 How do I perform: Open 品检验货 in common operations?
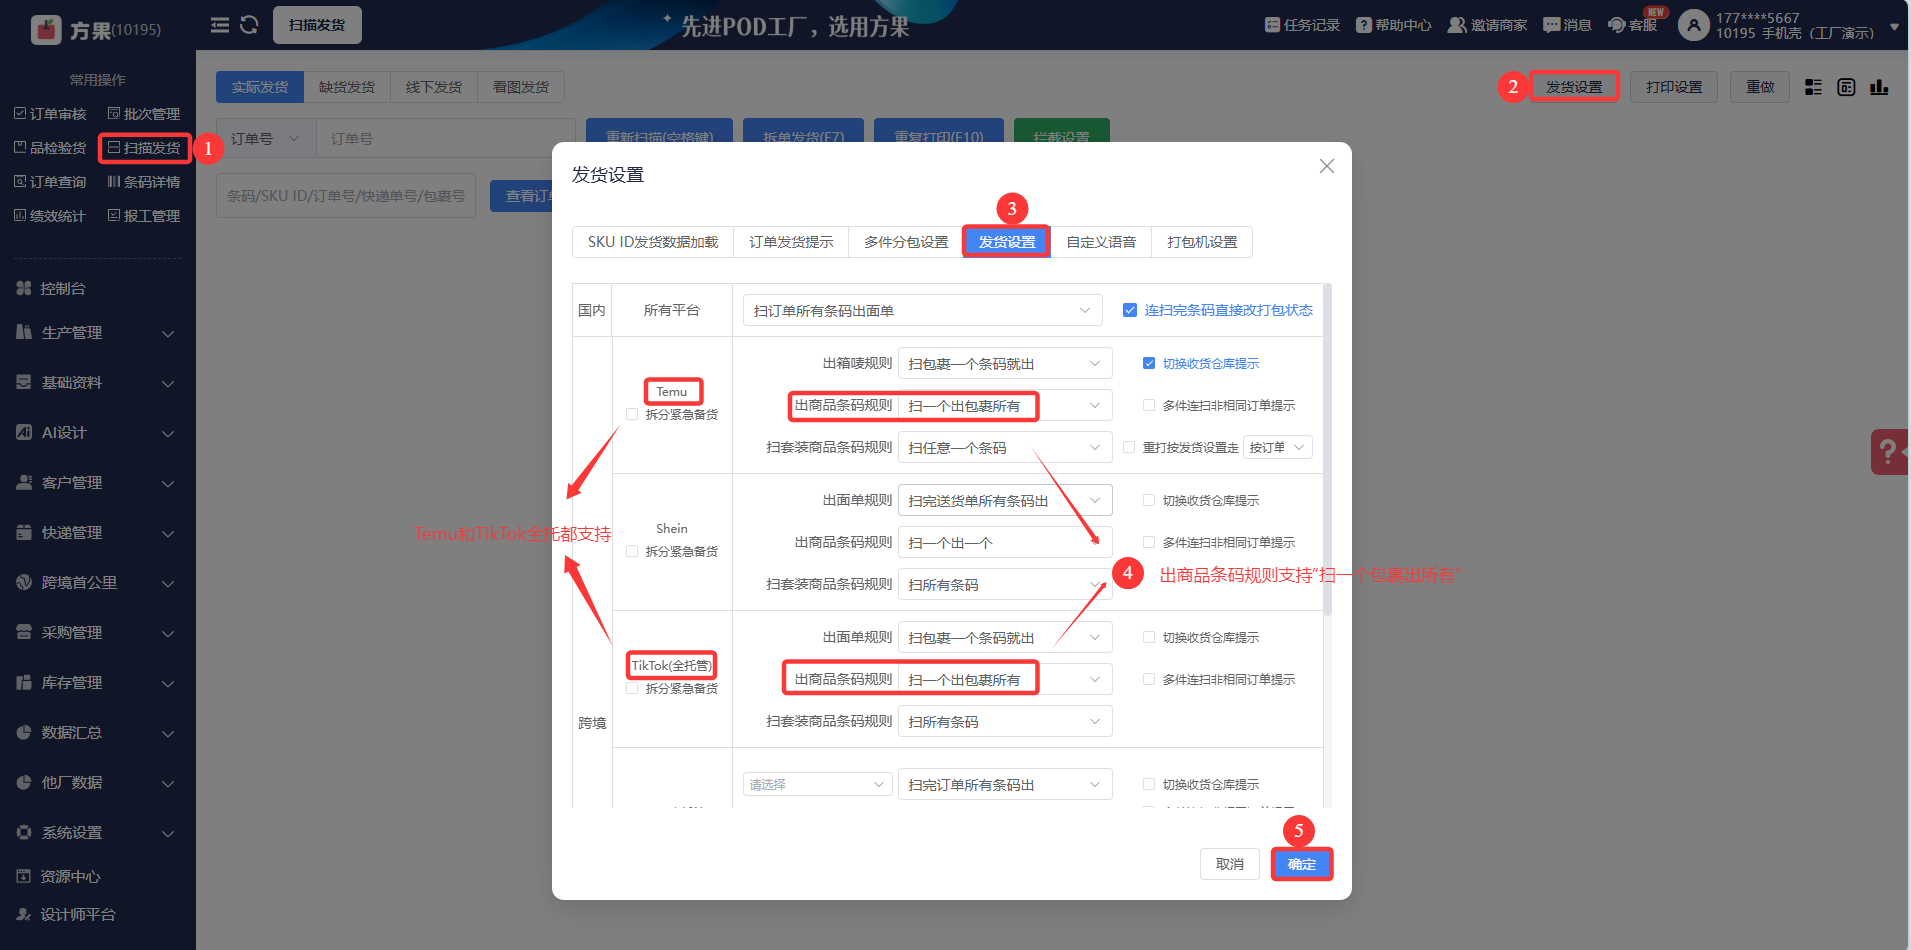tap(50, 148)
